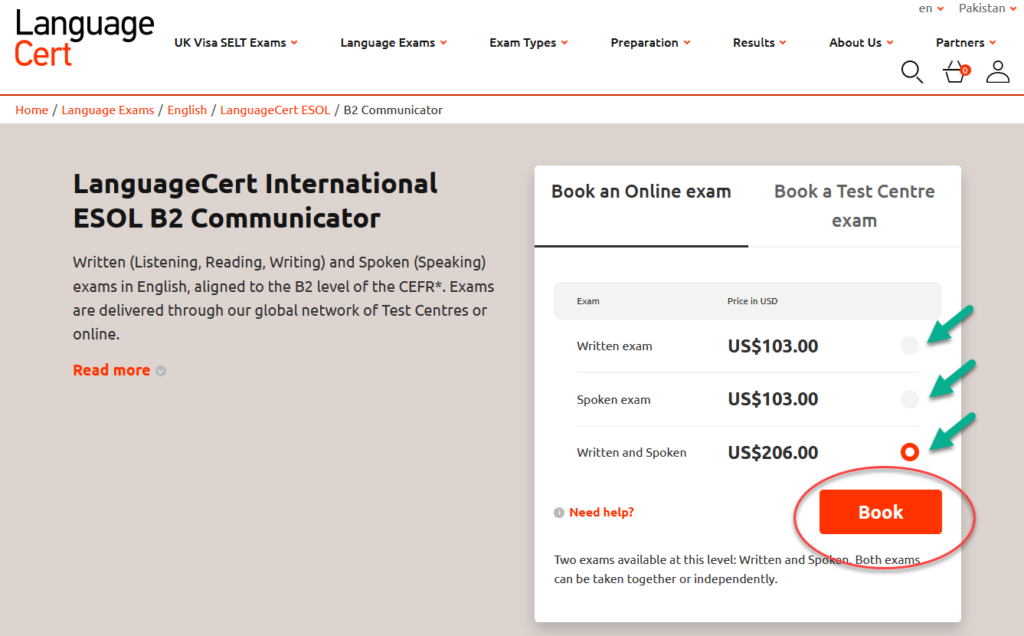Expand the Language Exams menu
This screenshot has height=636, width=1024.
(x=394, y=42)
